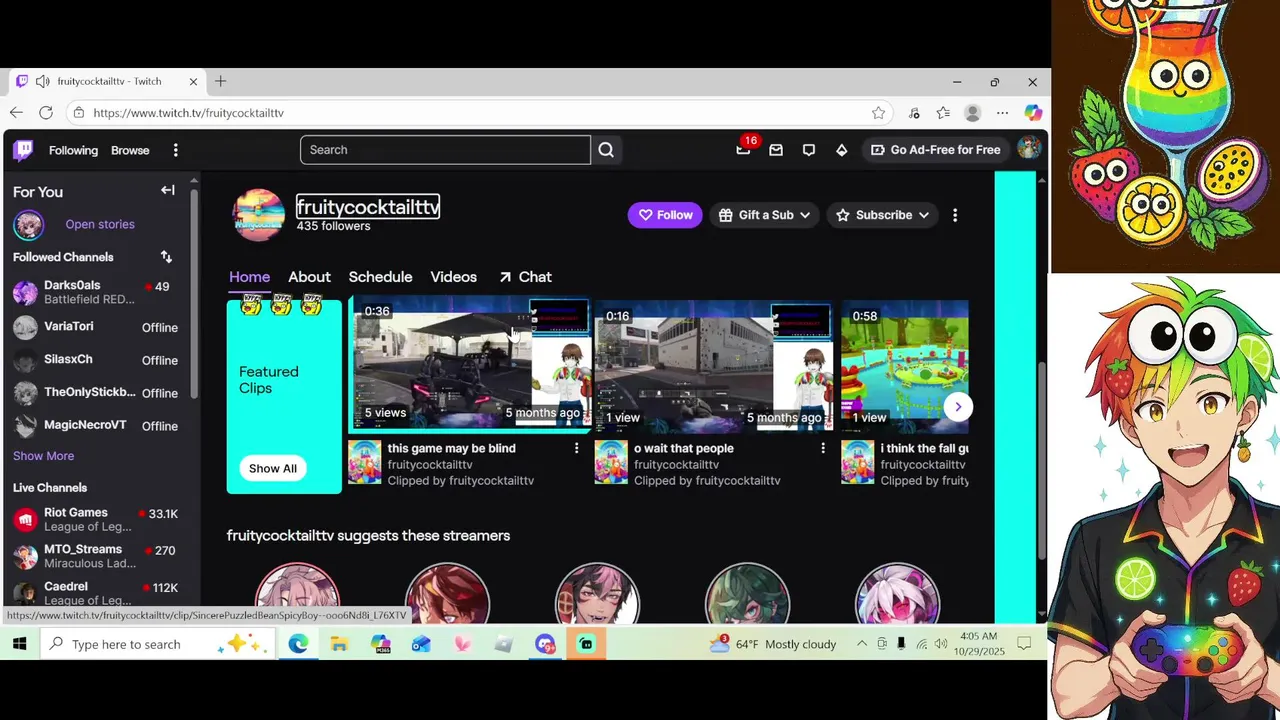This screenshot has height=720, width=1280.
Task: Open options for 'o wait that people' clip
Action: (x=823, y=448)
